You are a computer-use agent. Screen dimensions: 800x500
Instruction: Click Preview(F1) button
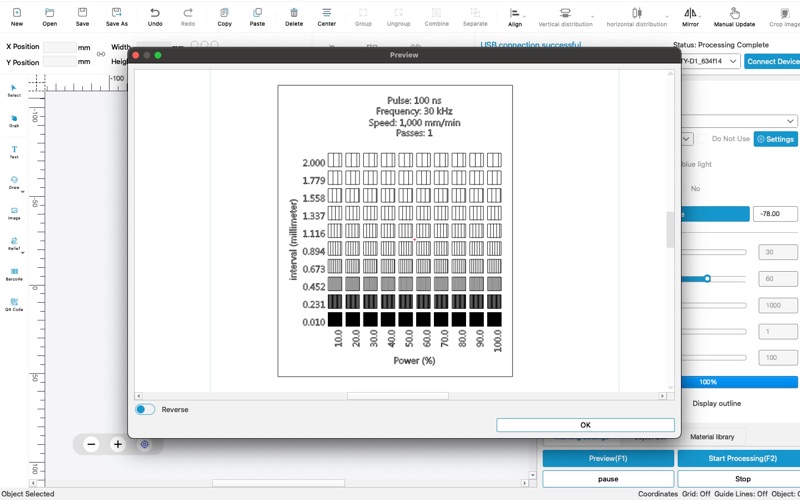[608, 458]
